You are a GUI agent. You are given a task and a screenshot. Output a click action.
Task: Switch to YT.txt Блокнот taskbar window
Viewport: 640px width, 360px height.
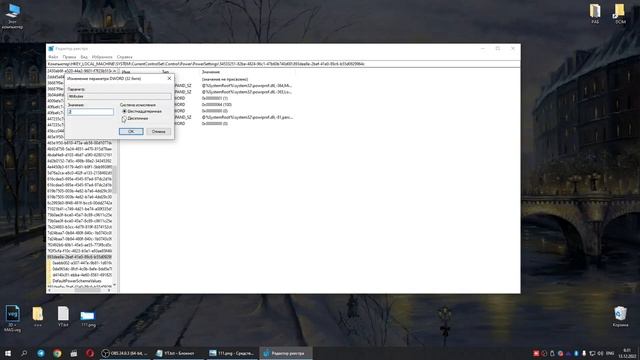178,353
